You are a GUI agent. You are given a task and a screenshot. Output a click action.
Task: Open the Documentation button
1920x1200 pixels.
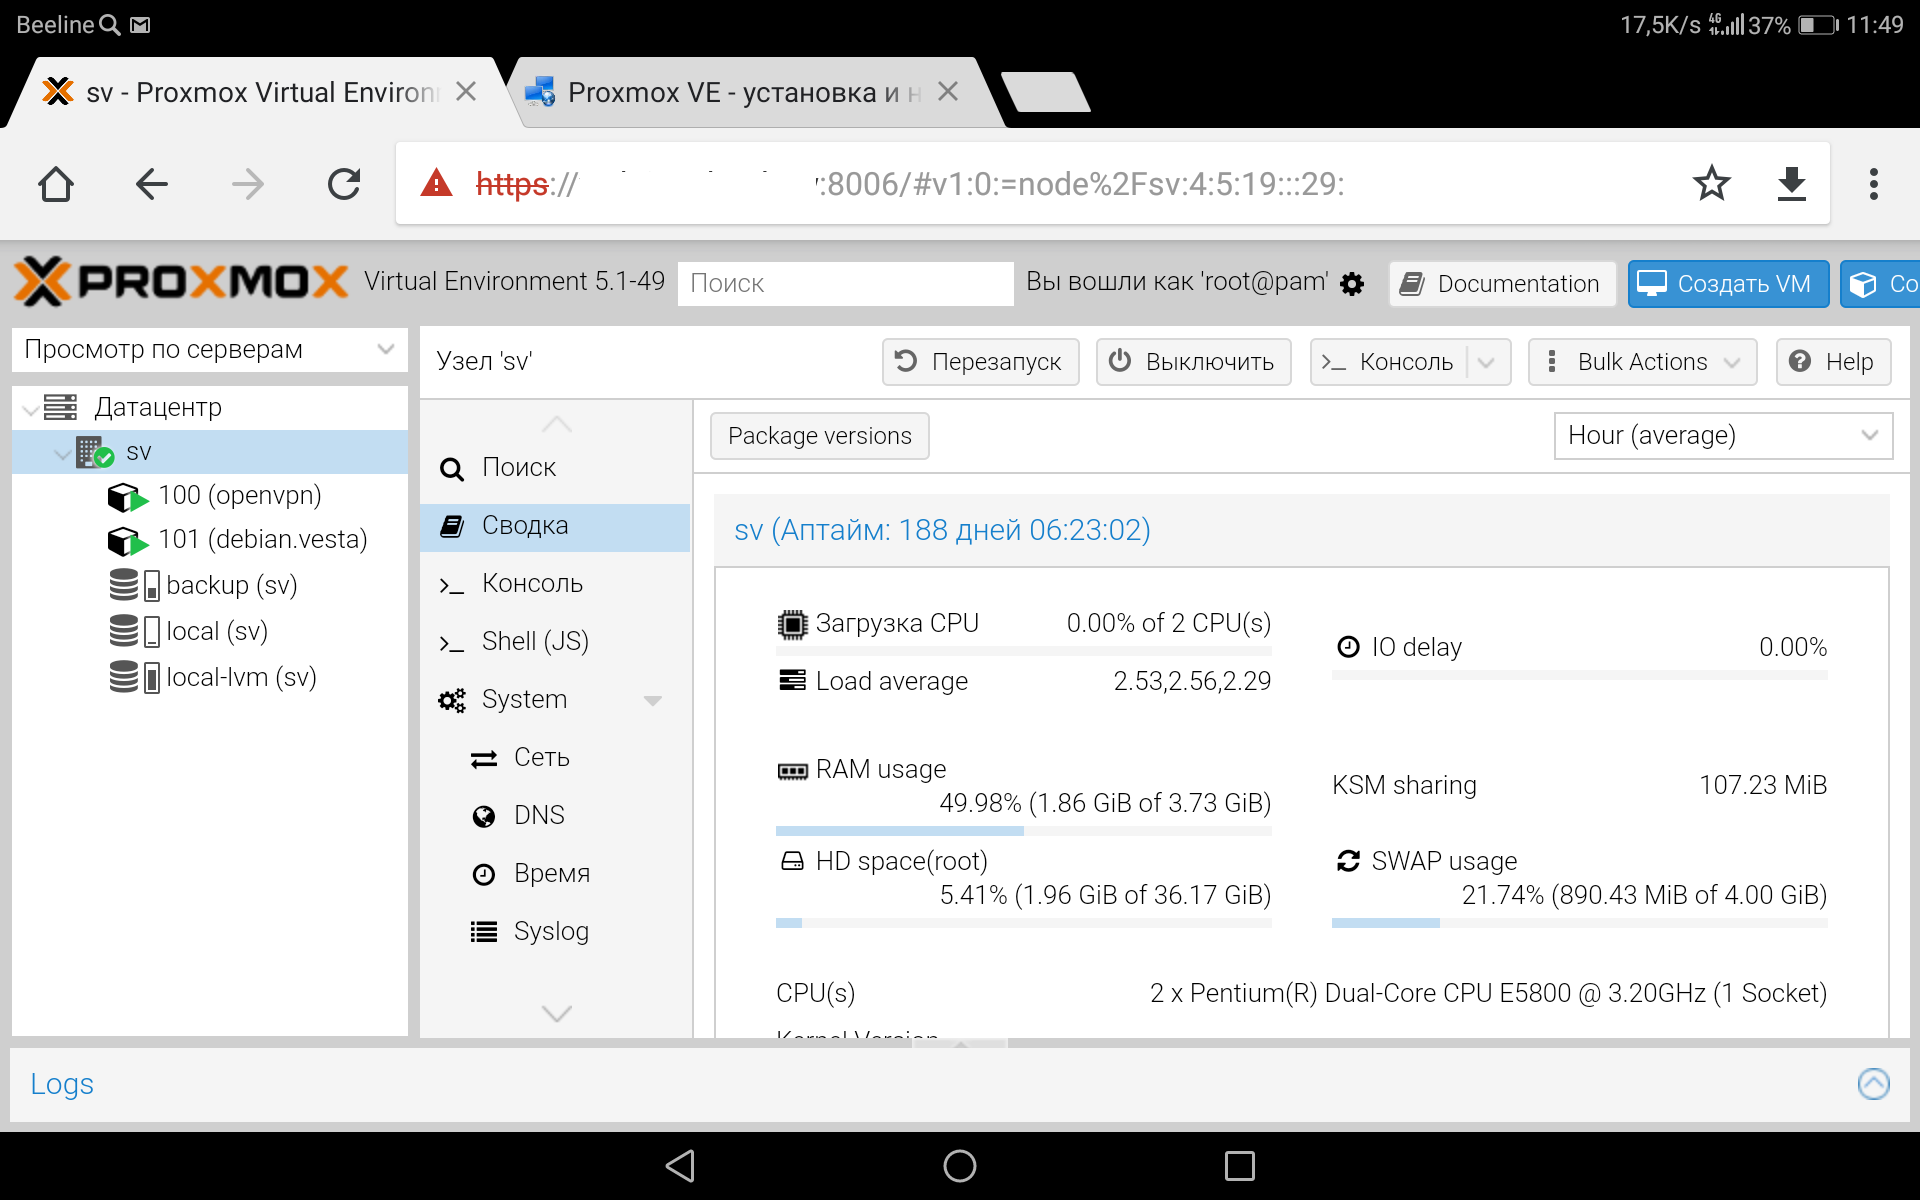pyautogui.click(x=1501, y=284)
